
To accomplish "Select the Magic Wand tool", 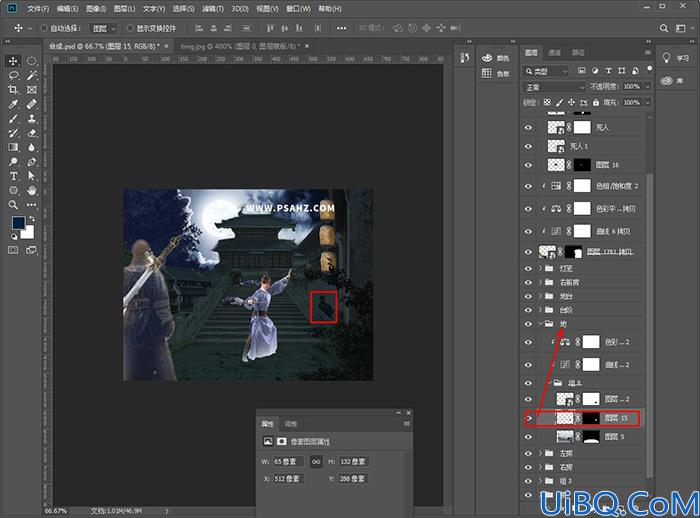I will coord(31,75).
